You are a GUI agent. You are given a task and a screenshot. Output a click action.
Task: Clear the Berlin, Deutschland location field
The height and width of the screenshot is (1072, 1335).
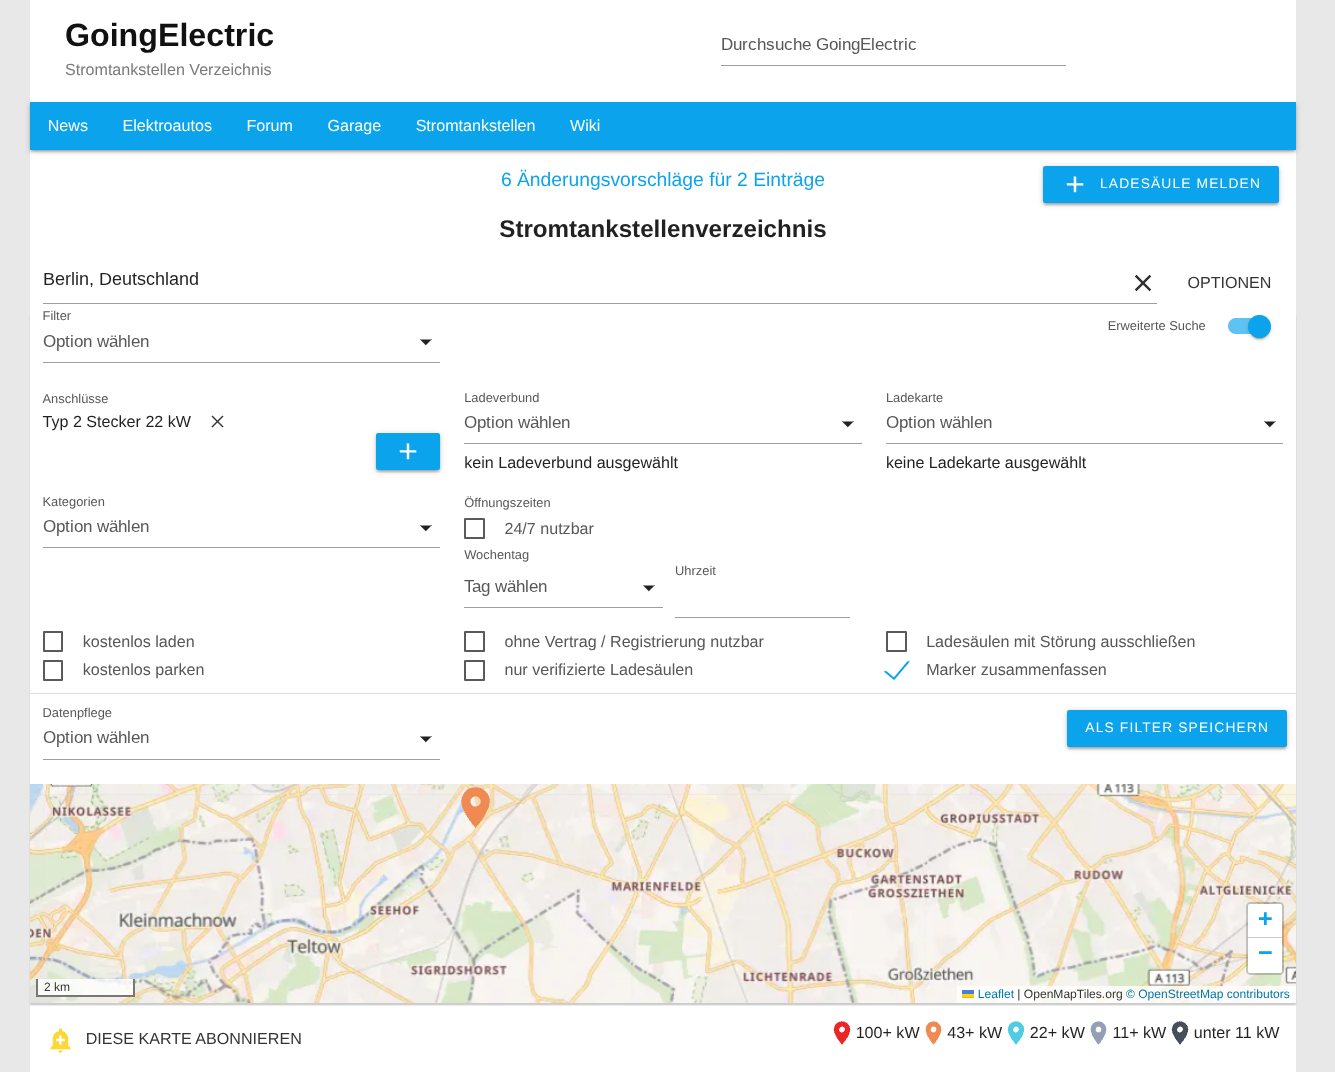pos(1142,283)
